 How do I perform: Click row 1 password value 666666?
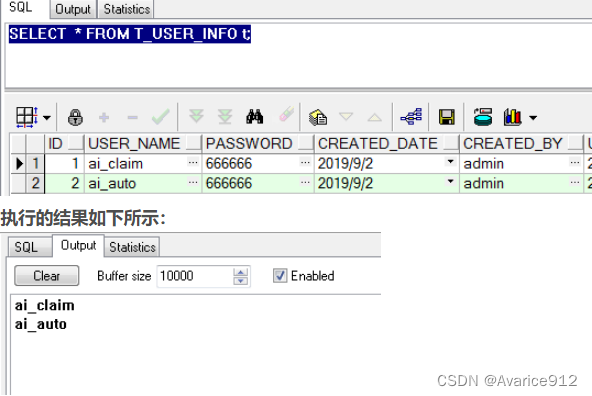229,163
